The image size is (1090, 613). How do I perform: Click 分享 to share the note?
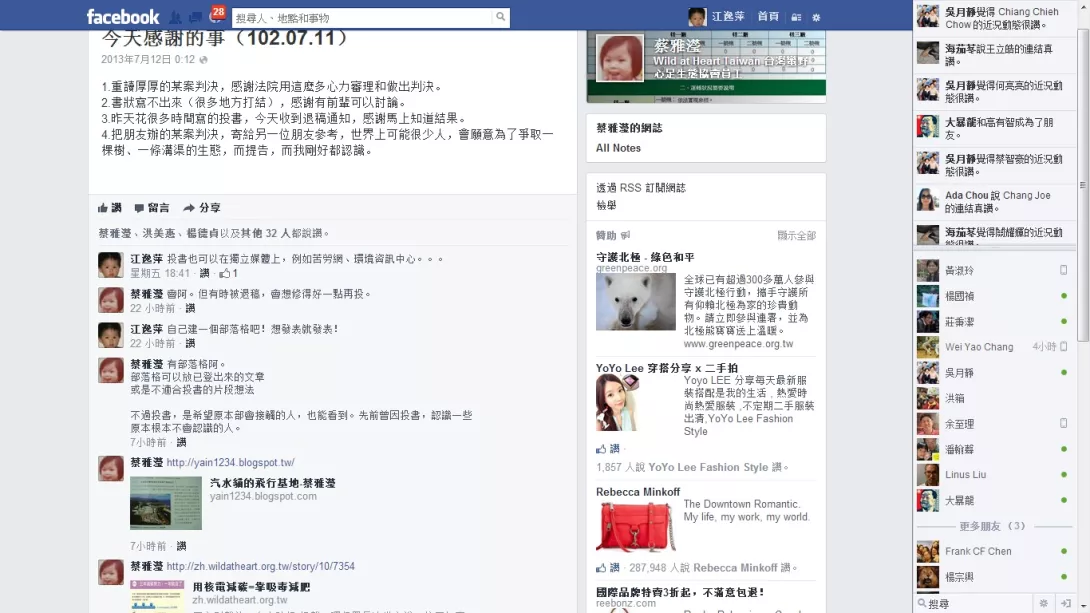point(202,208)
